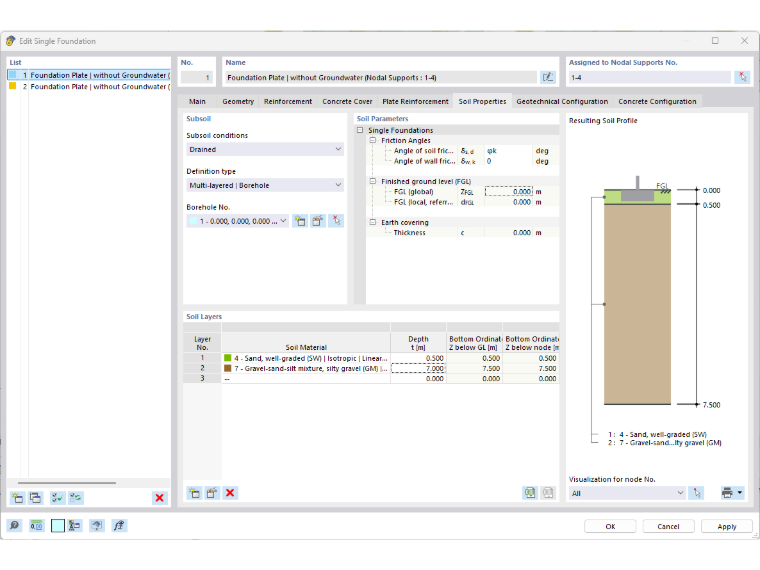Select visualization node picker icon
This screenshot has height=570, width=760.
[697, 493]
